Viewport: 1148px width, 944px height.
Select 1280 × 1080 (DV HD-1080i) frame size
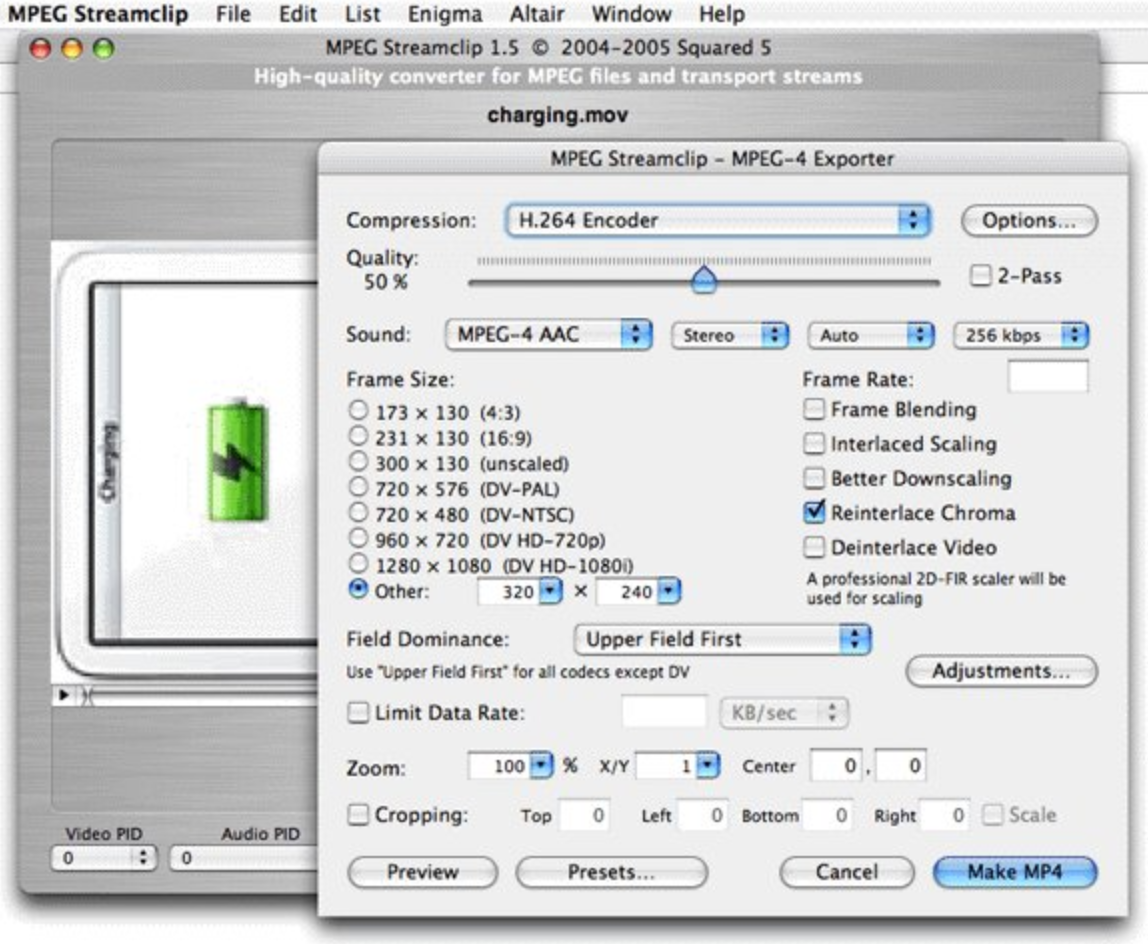tap(358, 564)
